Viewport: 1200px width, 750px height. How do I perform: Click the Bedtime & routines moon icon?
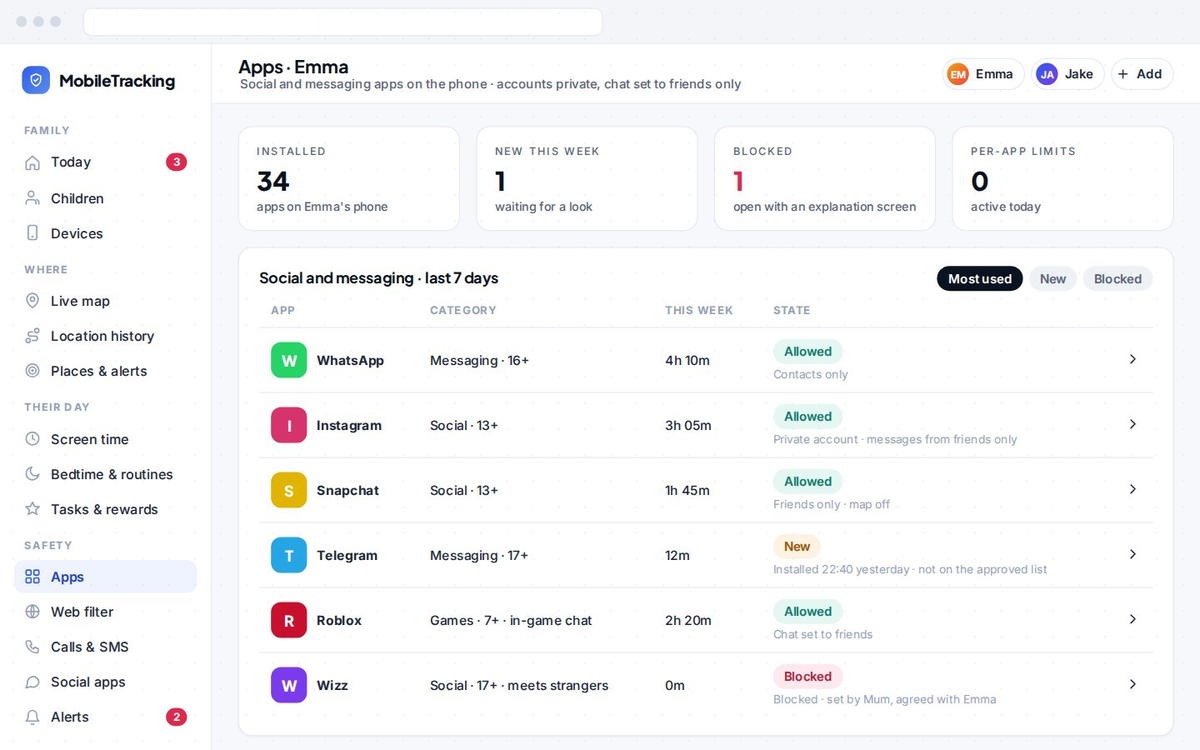[x=32, y=474]
